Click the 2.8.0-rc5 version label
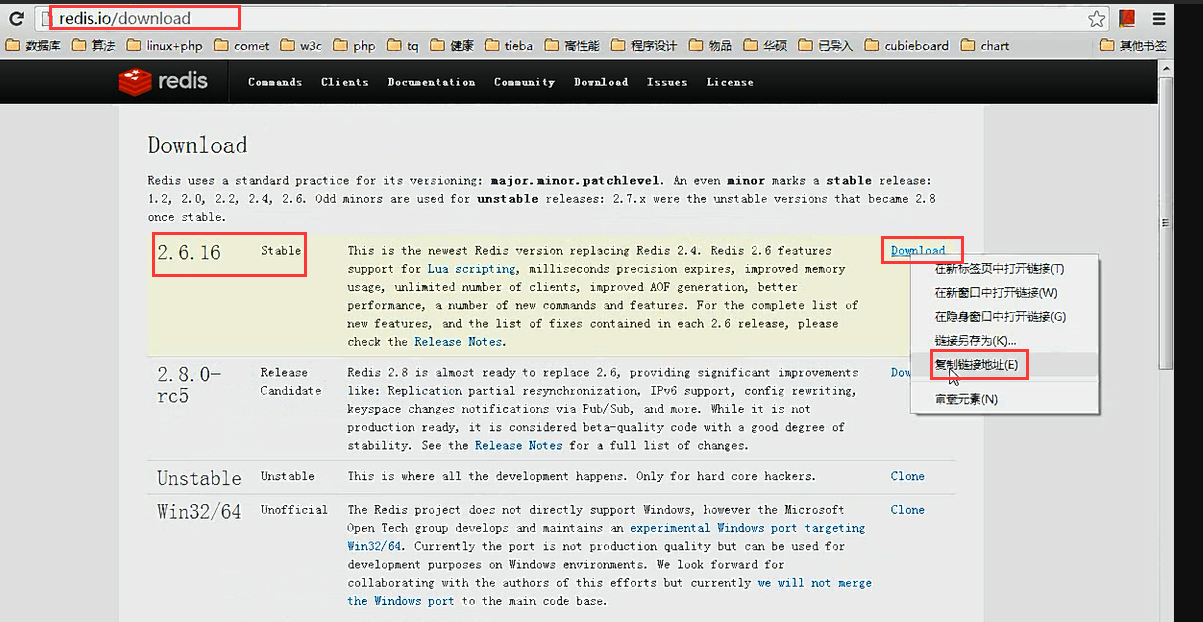The height and width of the screenshot is (622, 1203). click(x=189, y=385)
